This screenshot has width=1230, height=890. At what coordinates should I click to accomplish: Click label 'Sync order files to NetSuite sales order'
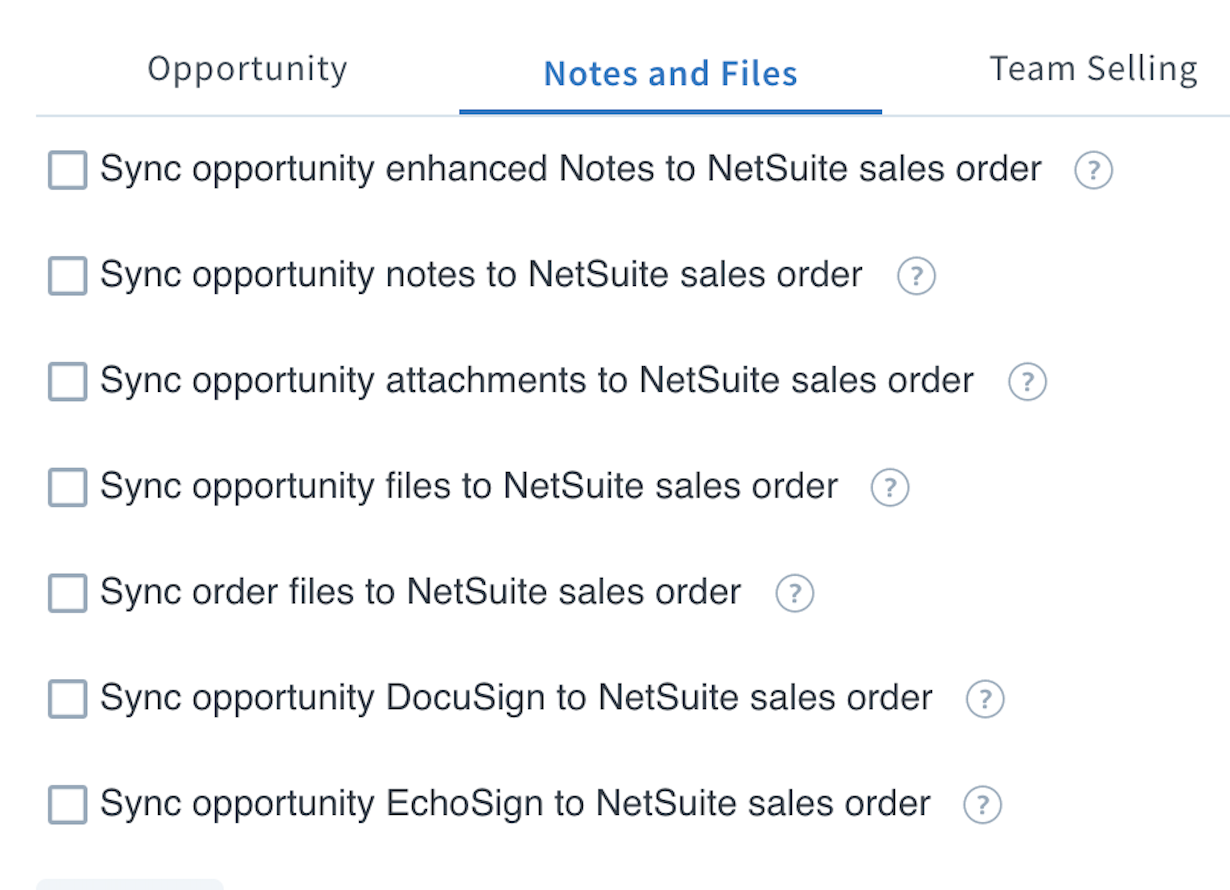[x=421, y=593]
